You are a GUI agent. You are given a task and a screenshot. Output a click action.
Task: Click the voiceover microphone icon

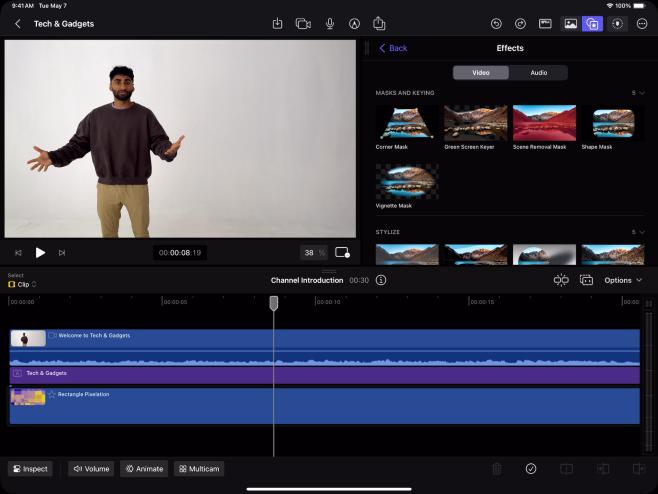pyautogui.click(x=328, y=23)
